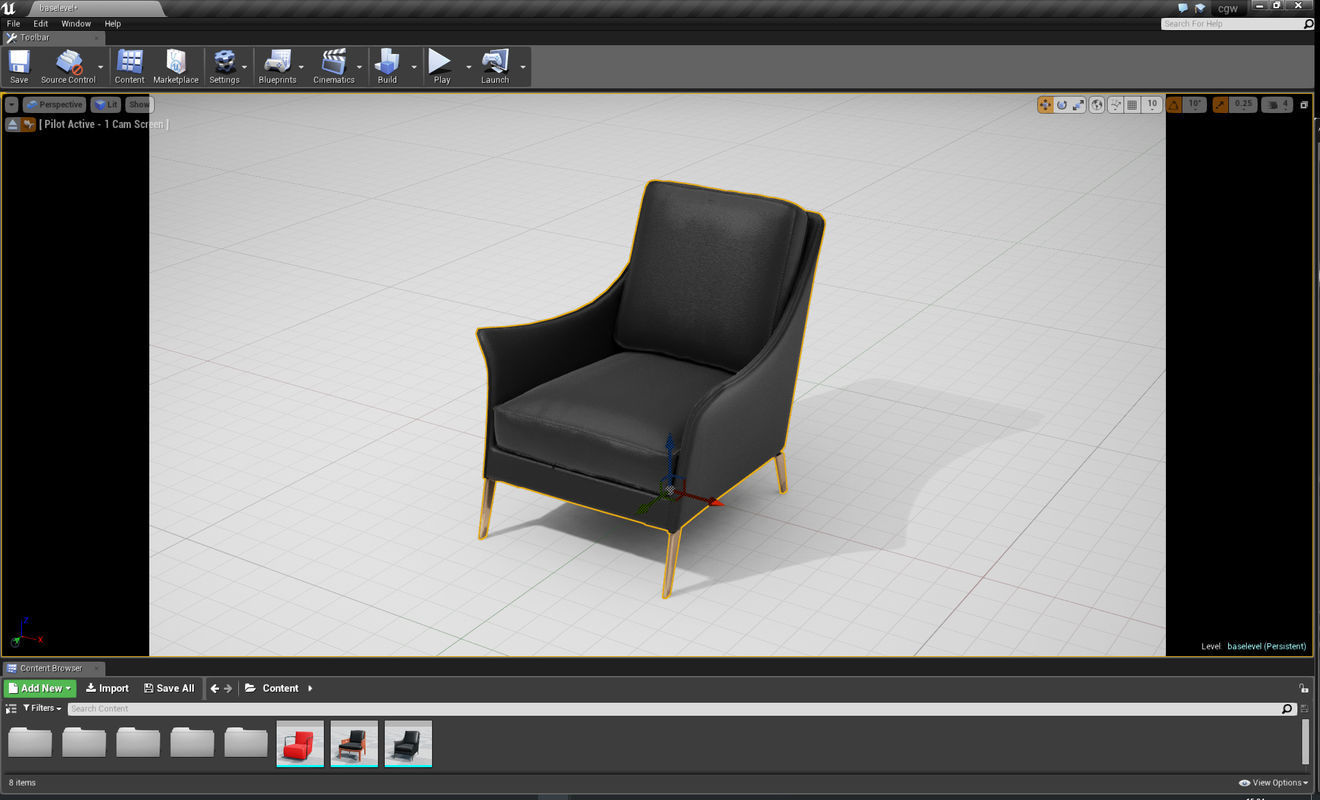This screenshot has width=1320, height=800.
Task: Open the Content browser toolbar icon
Action: (129, 65)
